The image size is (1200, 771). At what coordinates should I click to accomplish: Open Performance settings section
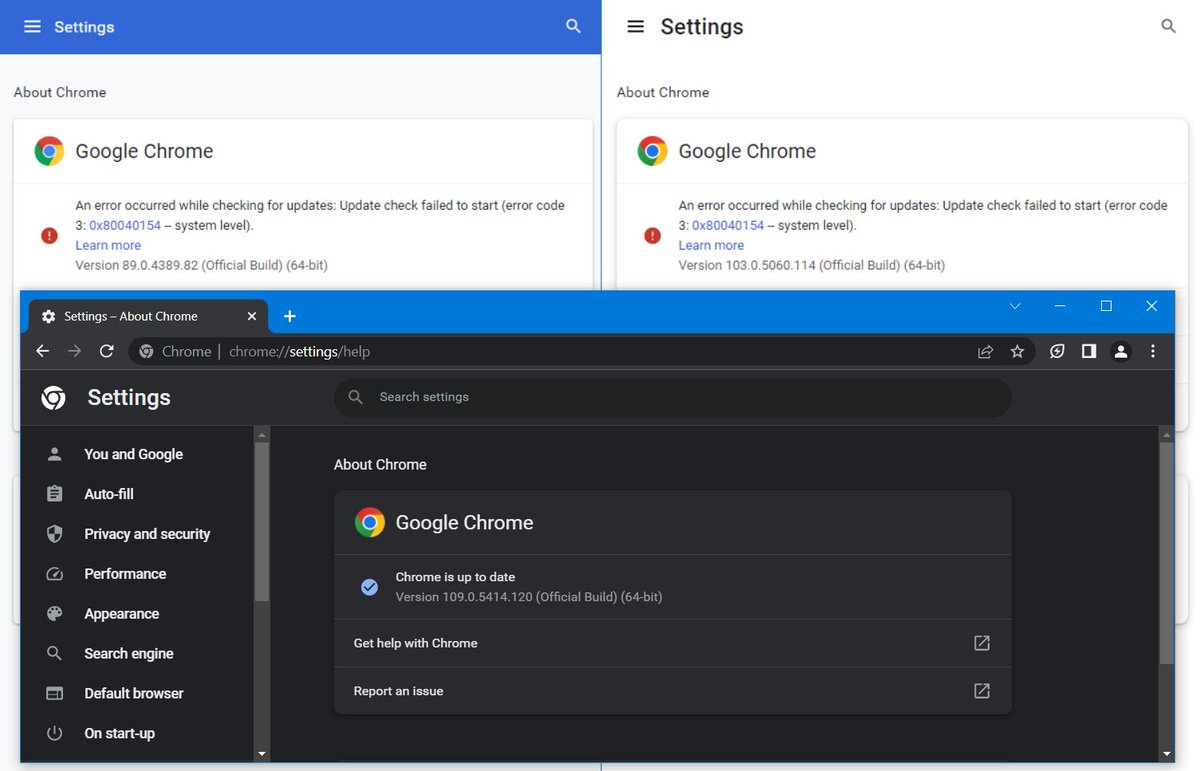pyautogui.click(x=124, y=574)
